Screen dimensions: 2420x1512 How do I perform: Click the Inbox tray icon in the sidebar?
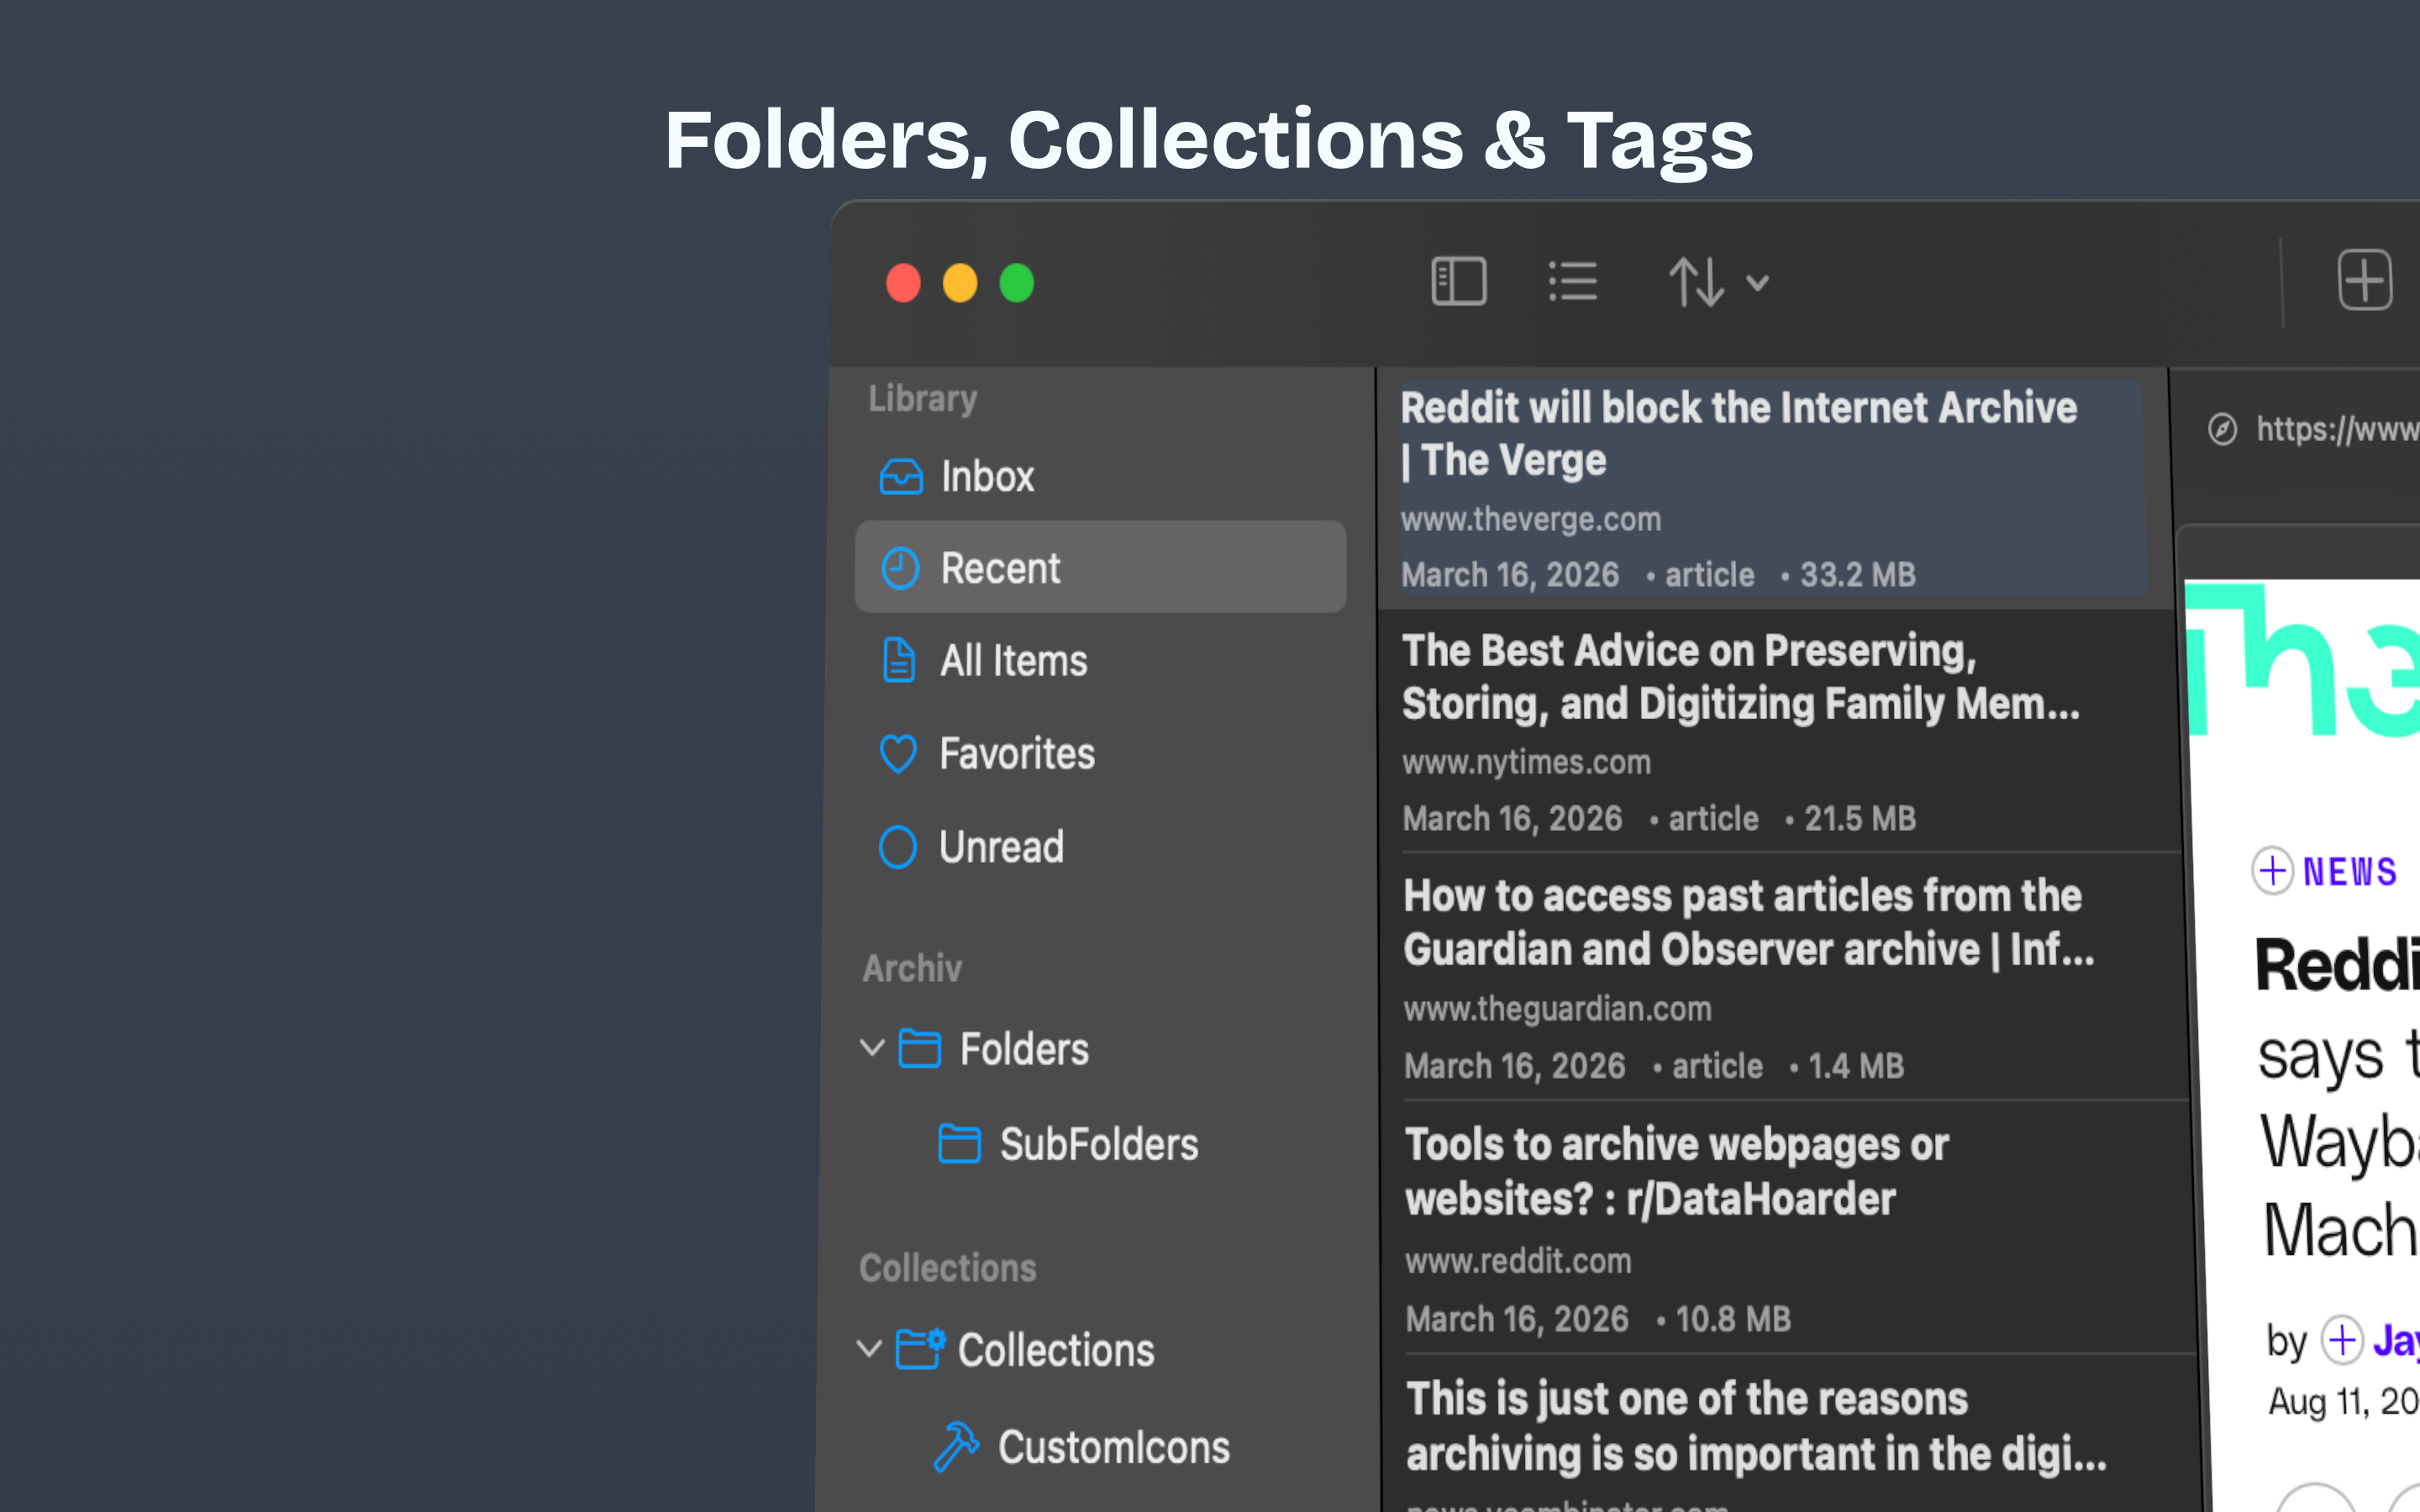pos(899,477)
